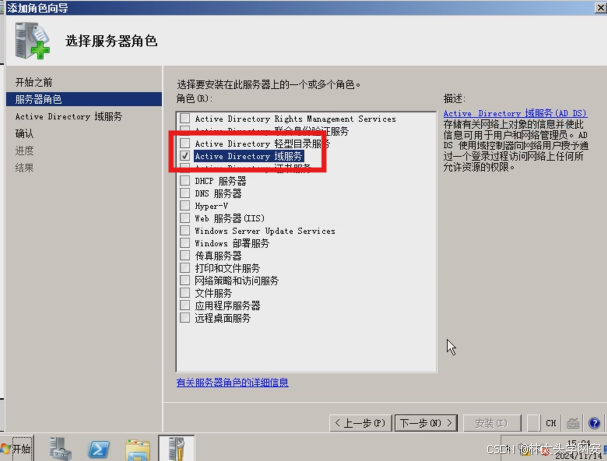Check the 打印和文件服务 checkbox
The width and height of the screenshot is (607, 461).
coord(185,267)
